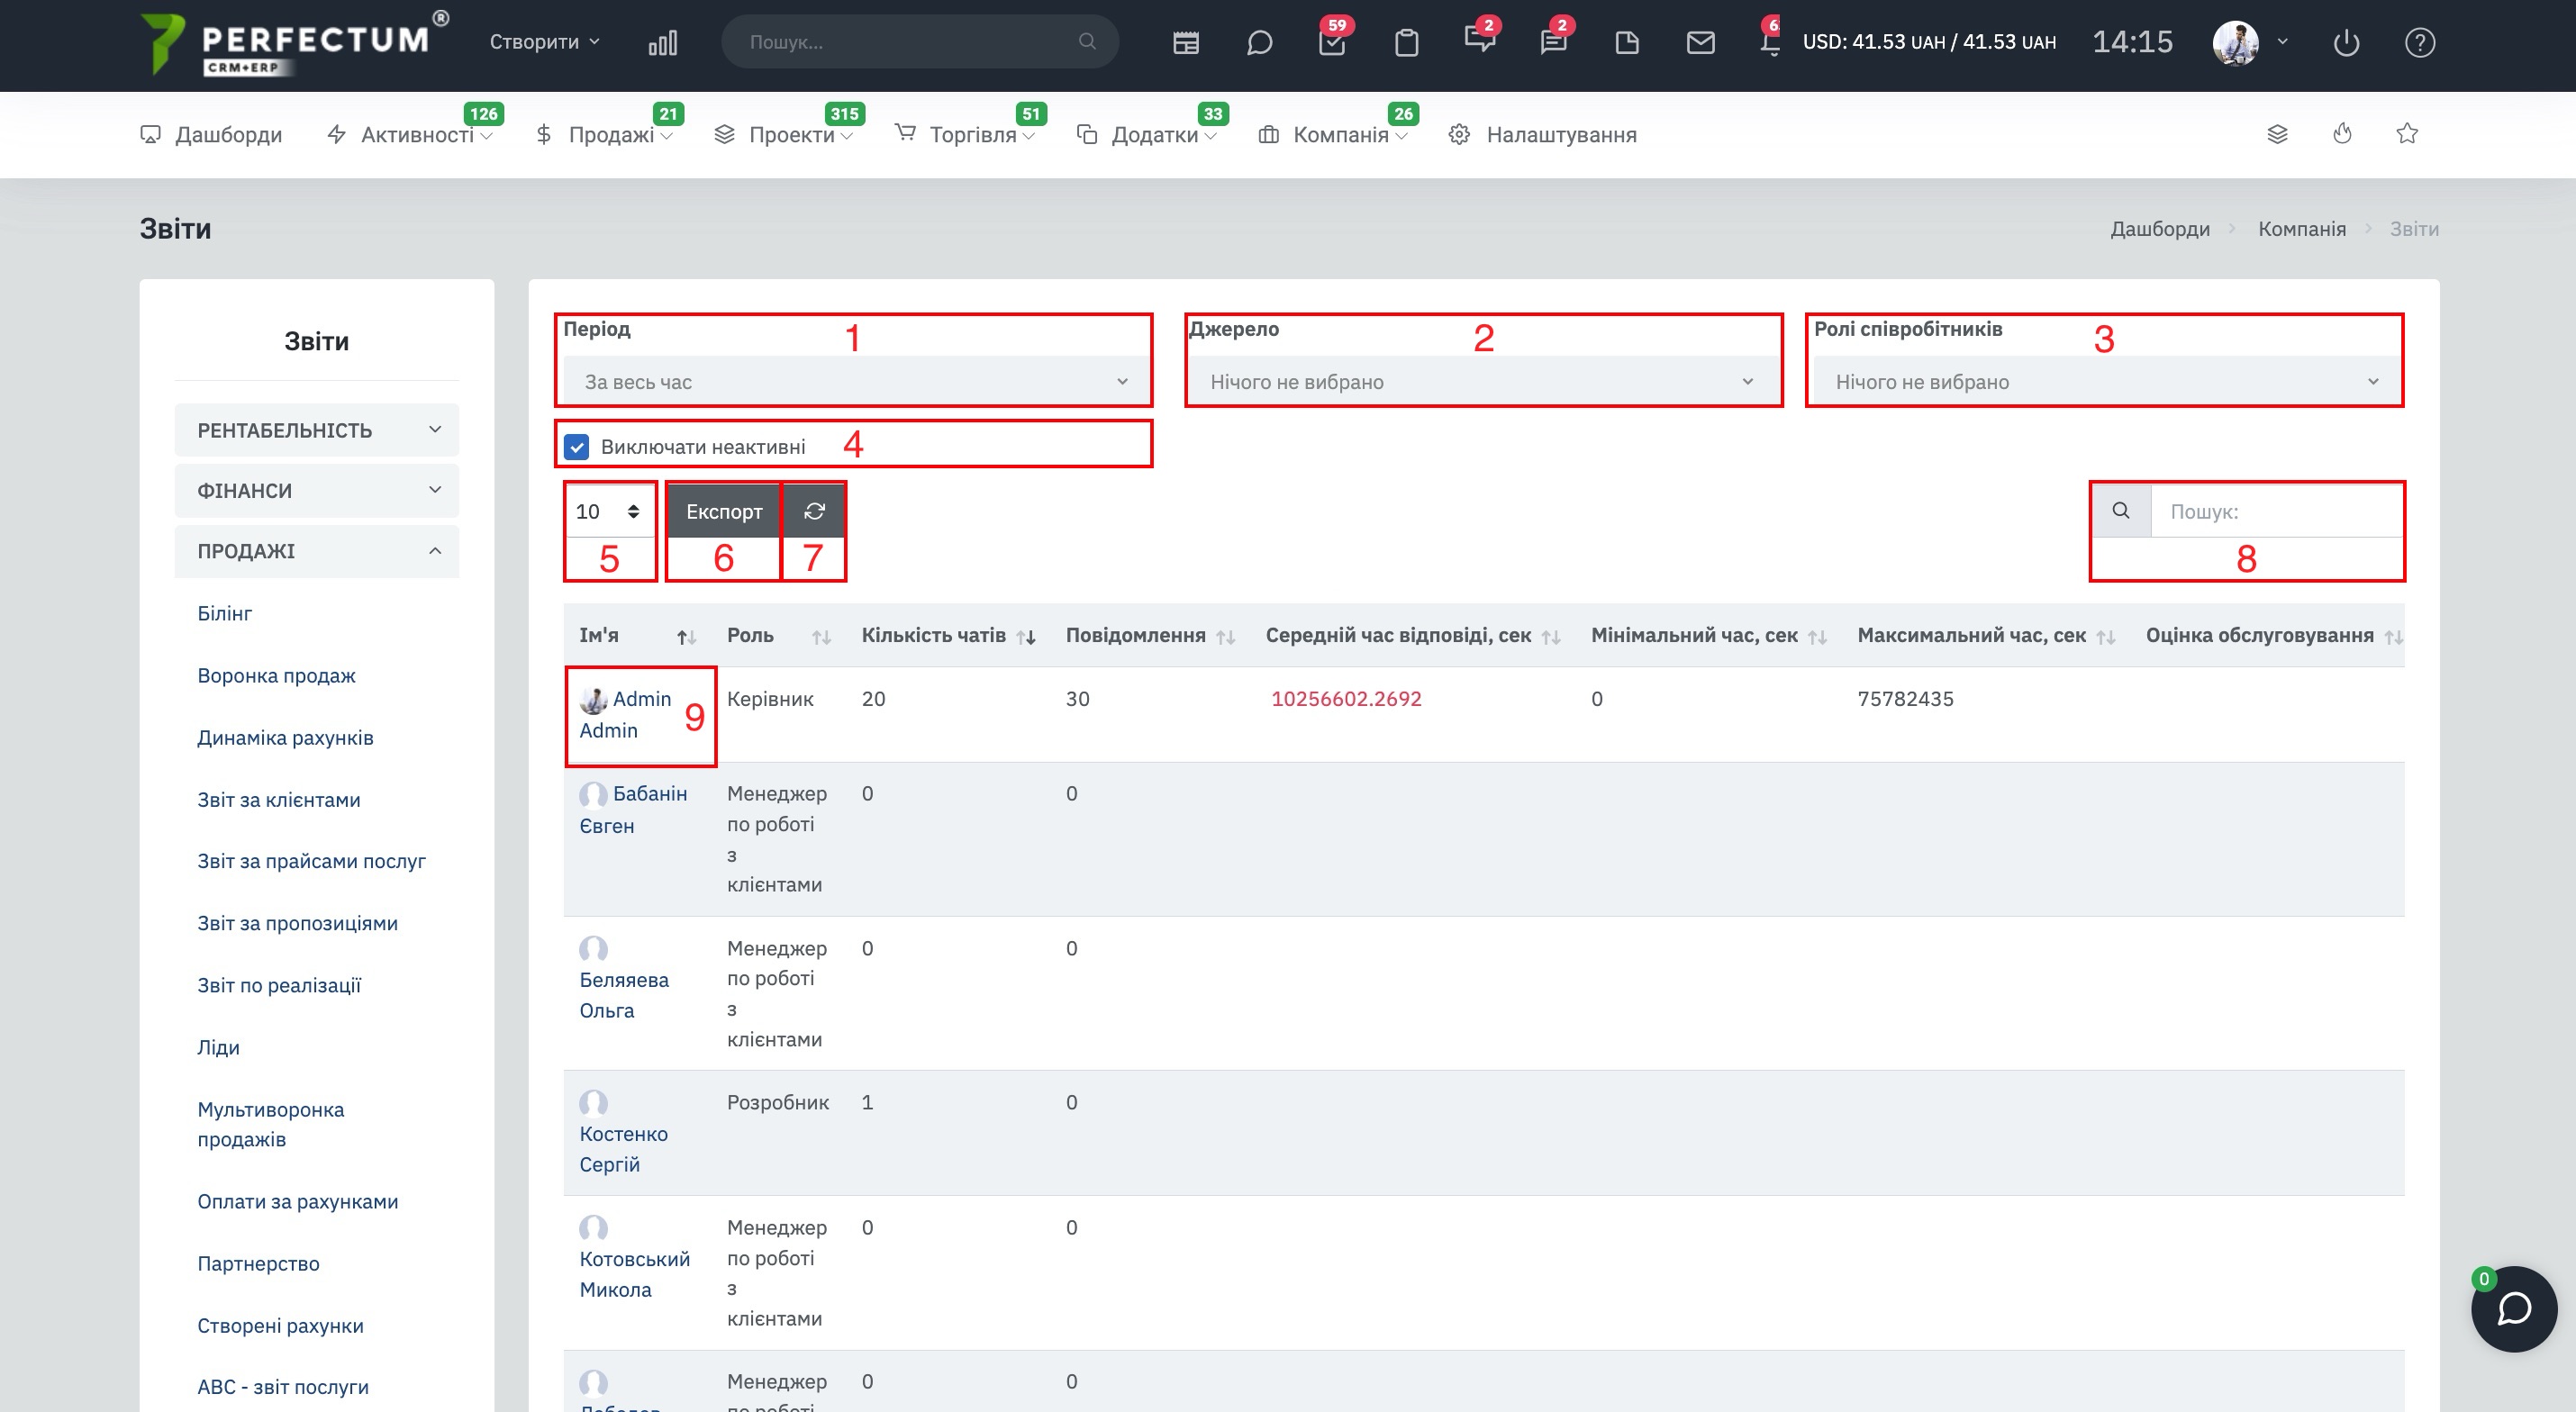Open notifications bell with 6 badge
The height and width of the screenshot is (1412, 2576).
tap(1769, 43)
